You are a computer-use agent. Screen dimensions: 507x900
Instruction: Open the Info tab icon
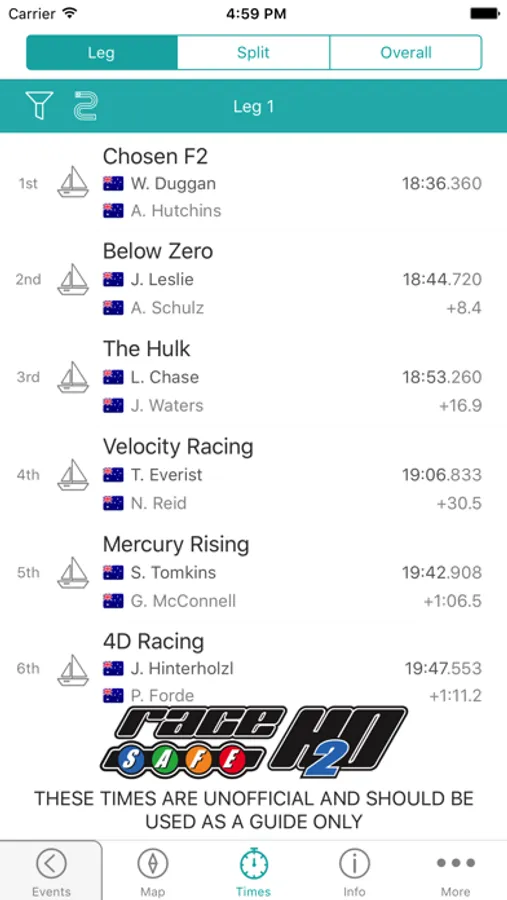coord(354,871)
